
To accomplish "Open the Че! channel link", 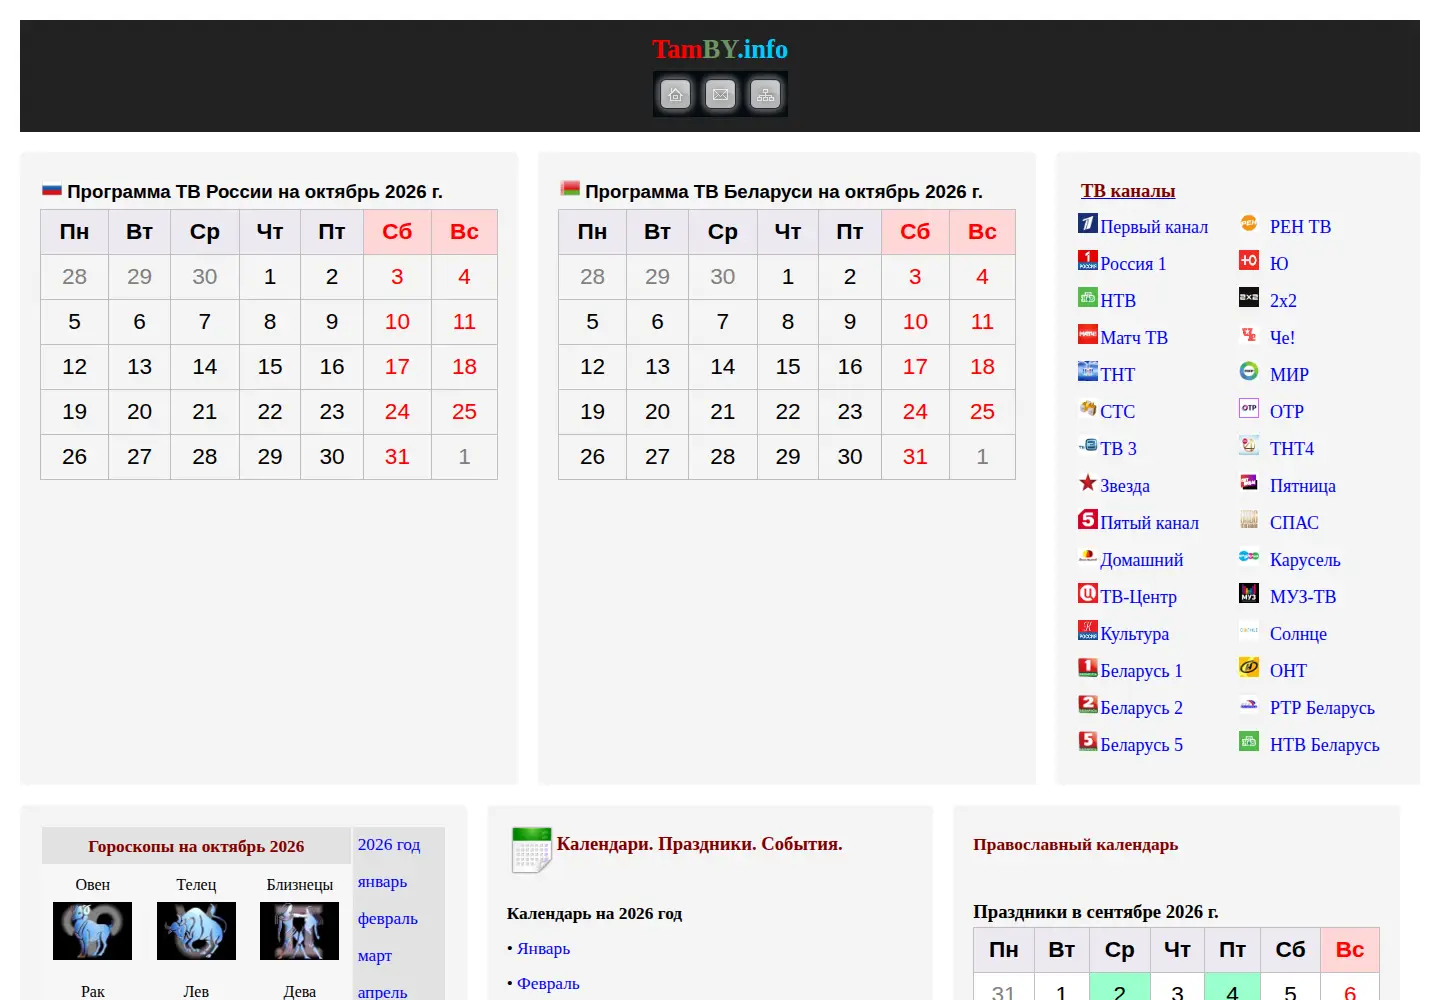I will tap(1282, 338).
